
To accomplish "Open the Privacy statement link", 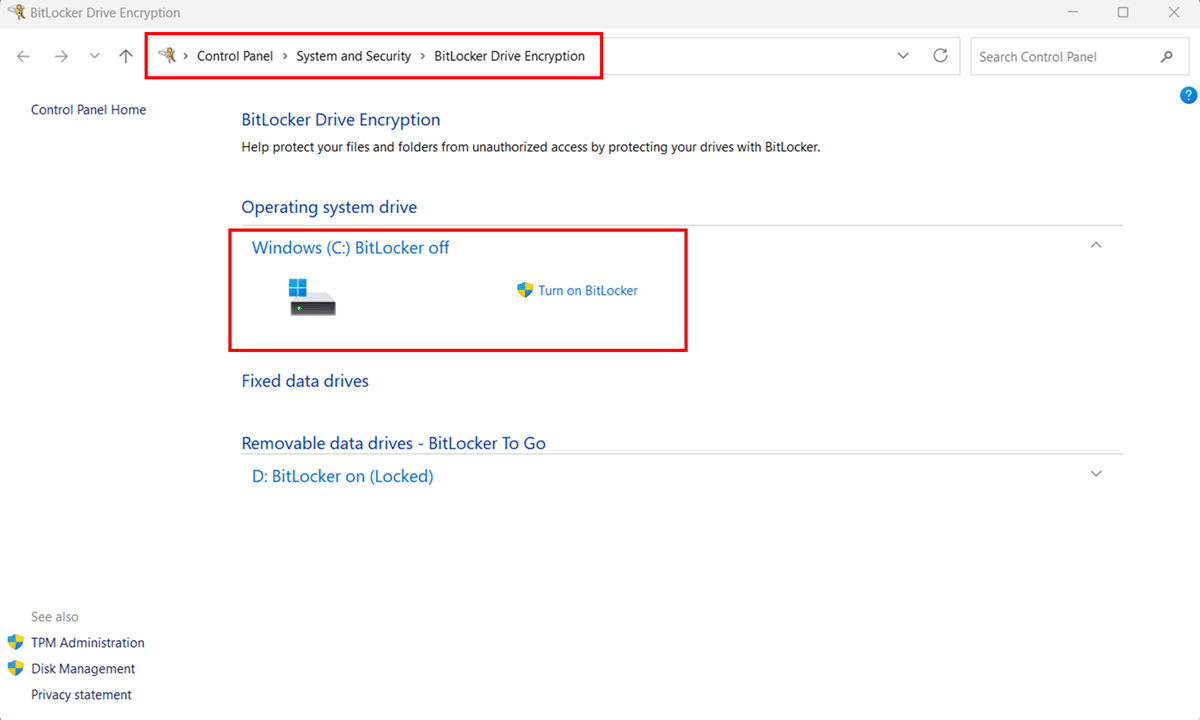I will [x=81, y=695].
